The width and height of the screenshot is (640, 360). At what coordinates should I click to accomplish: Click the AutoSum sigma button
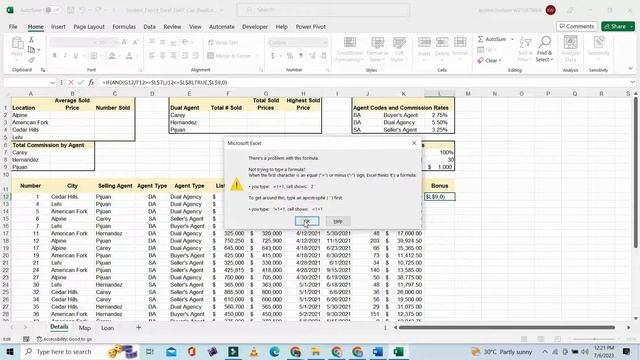point(492,39)
